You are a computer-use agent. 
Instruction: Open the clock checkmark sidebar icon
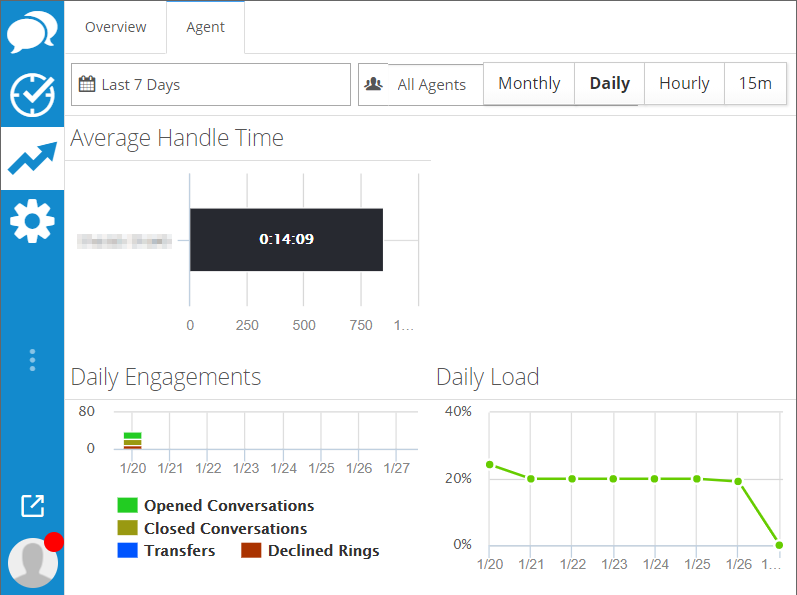click(x=32, y=95)
